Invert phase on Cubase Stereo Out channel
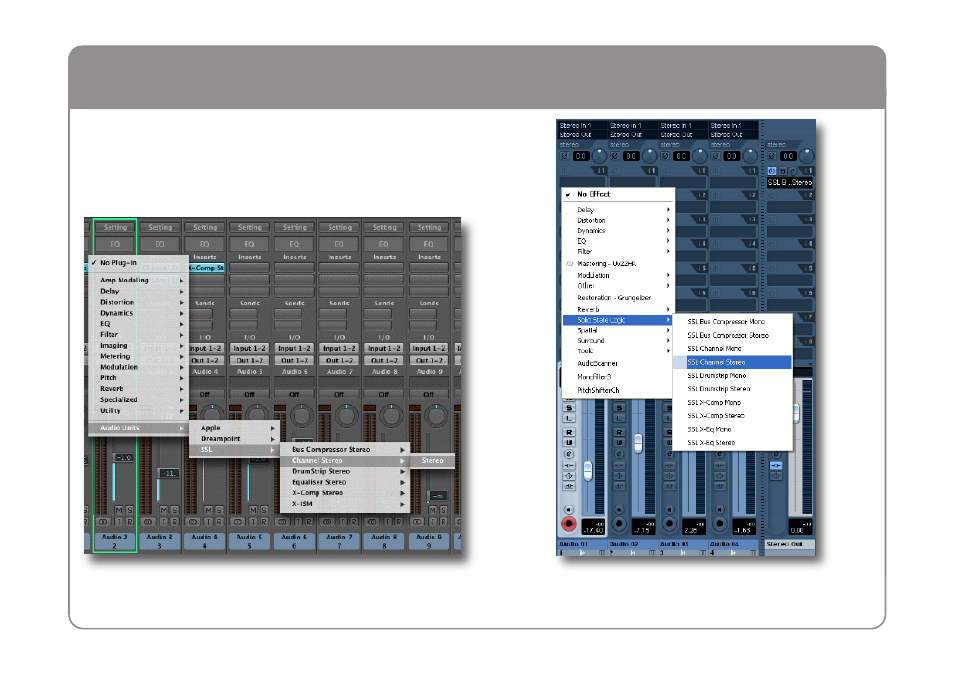The height and width of the screenshot is (675, 954). (x=771, y=156)
